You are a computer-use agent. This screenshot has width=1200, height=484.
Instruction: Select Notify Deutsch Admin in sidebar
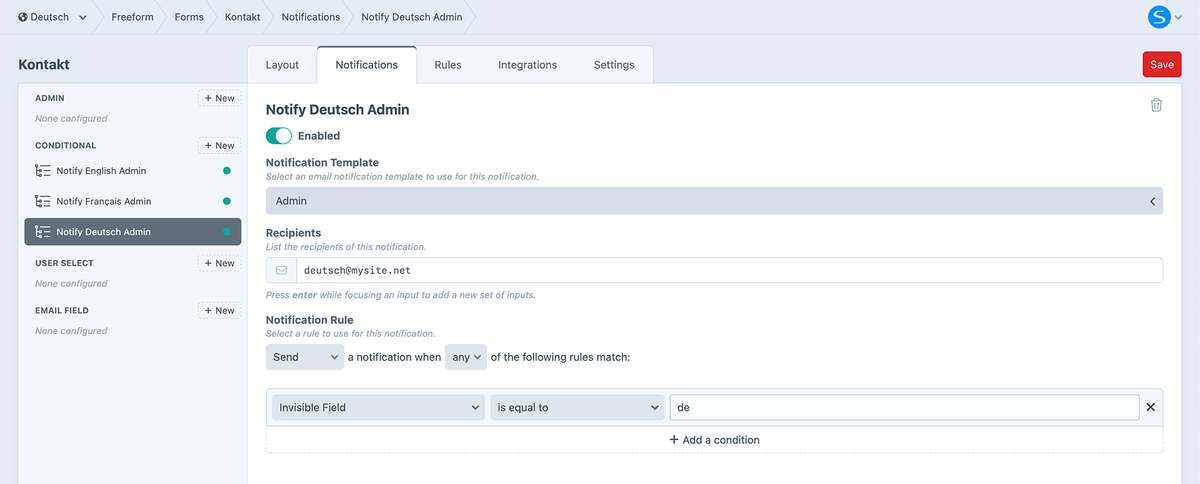pyautogui.click(x=133, y=232)
